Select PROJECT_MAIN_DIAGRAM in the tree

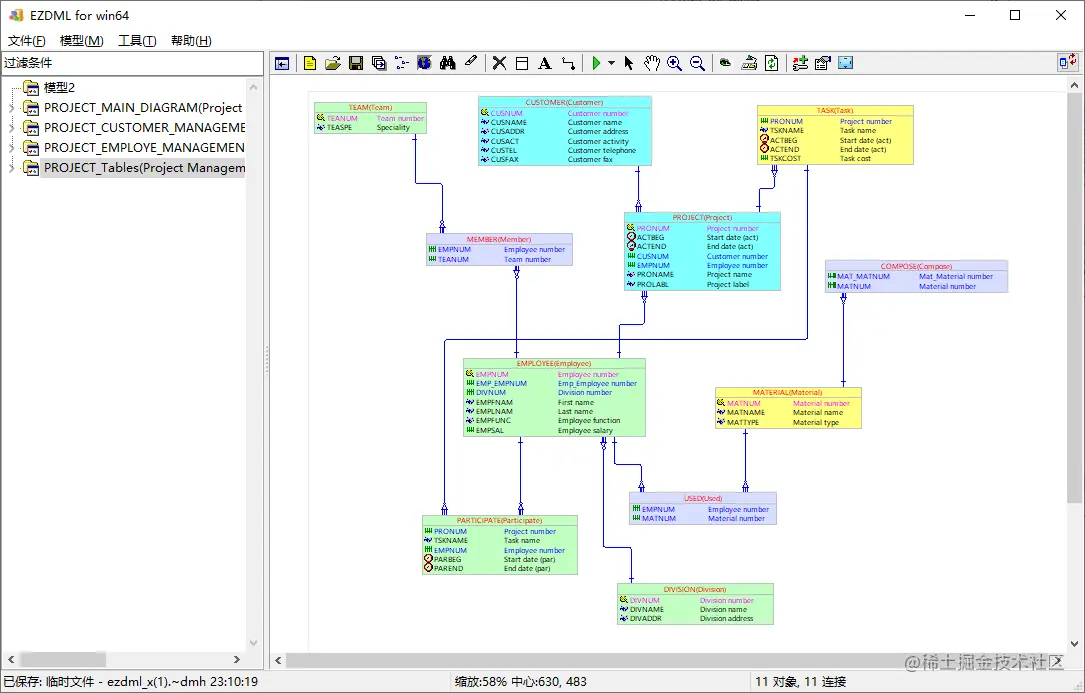click(x=143, y=108)
